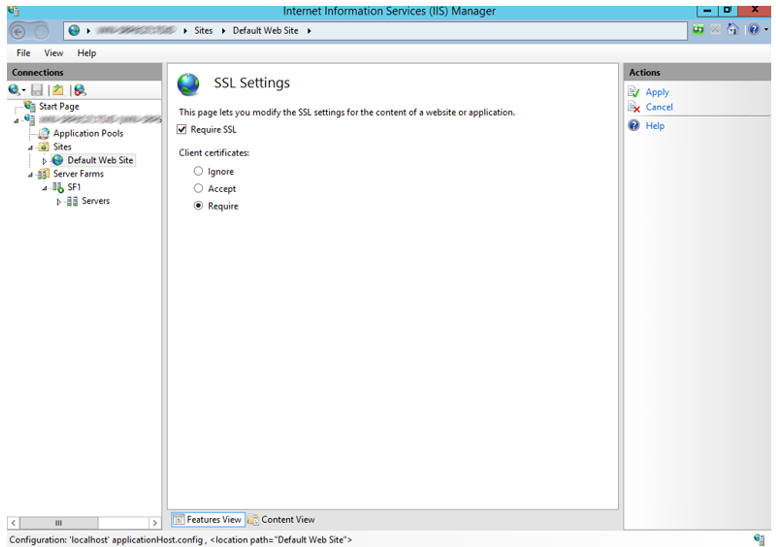The height and width of the screenshot is (547, 776).
Task: Click the IIS Manager title bar app icon
Action: tap(13, 10)
